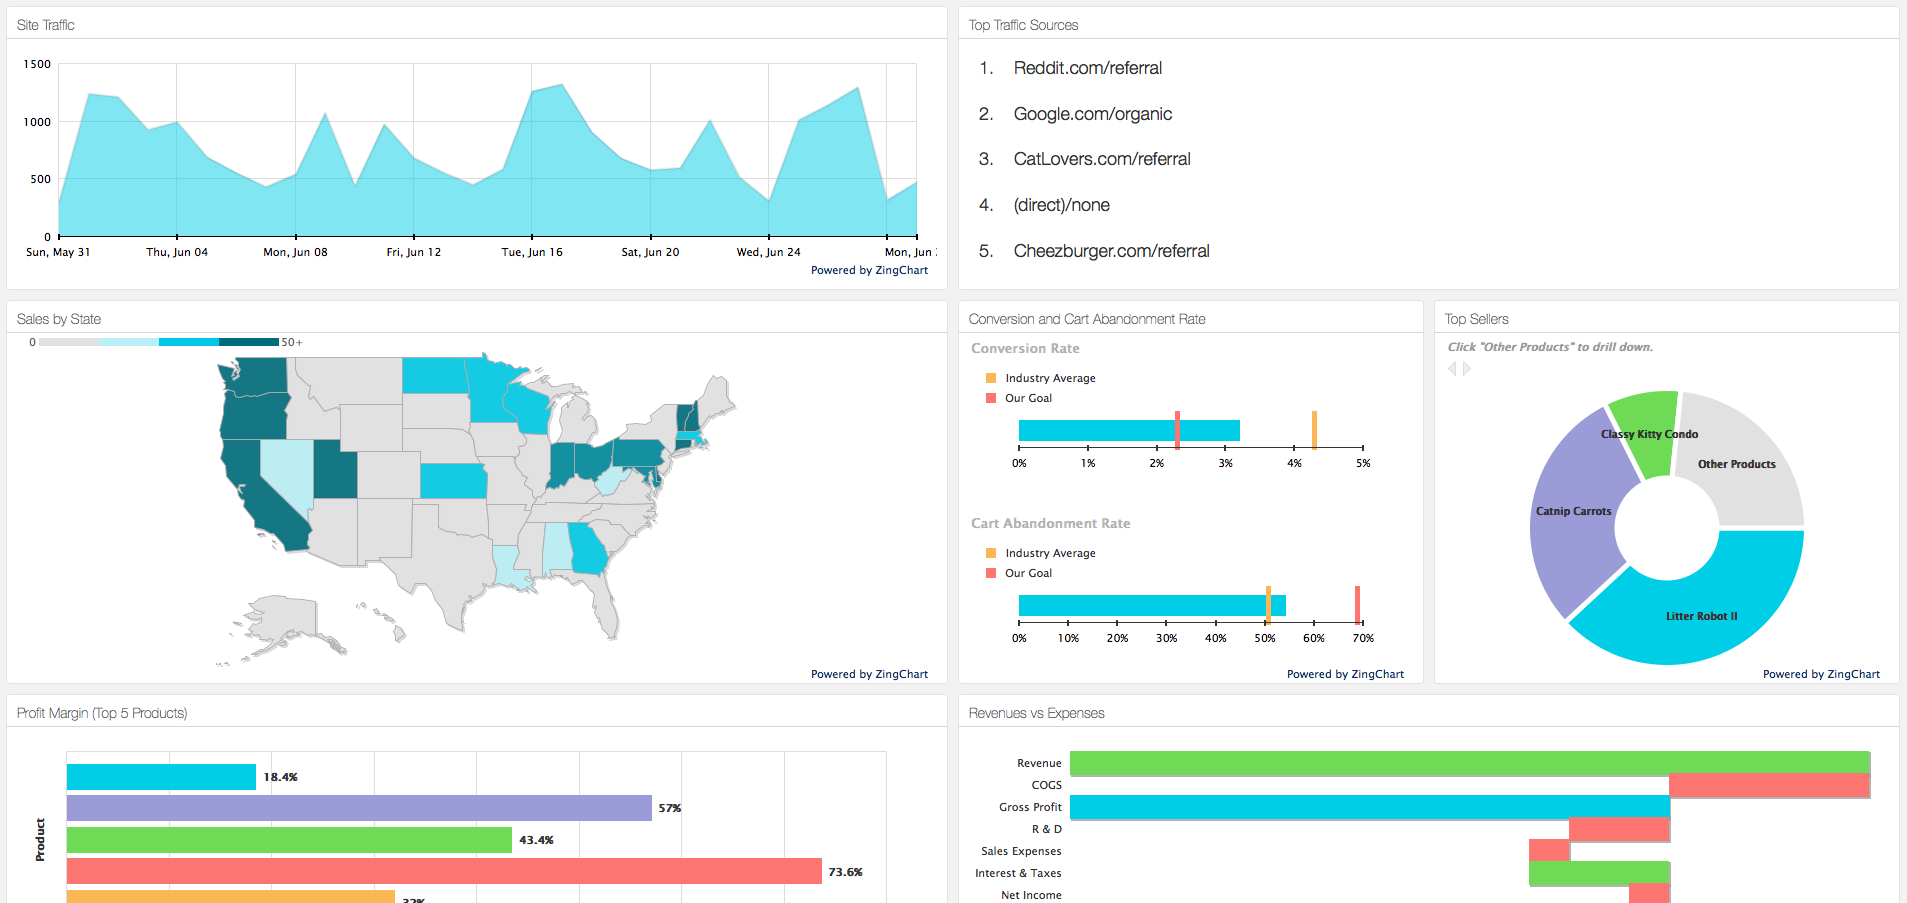
Task: Click the red Our Goal marker near 70%
Action: tap(1357, 605)
